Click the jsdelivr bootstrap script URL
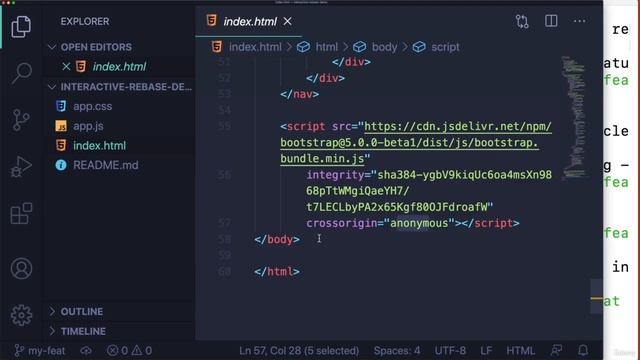This screenshot has width=640, height=360. tap(416, 142)
